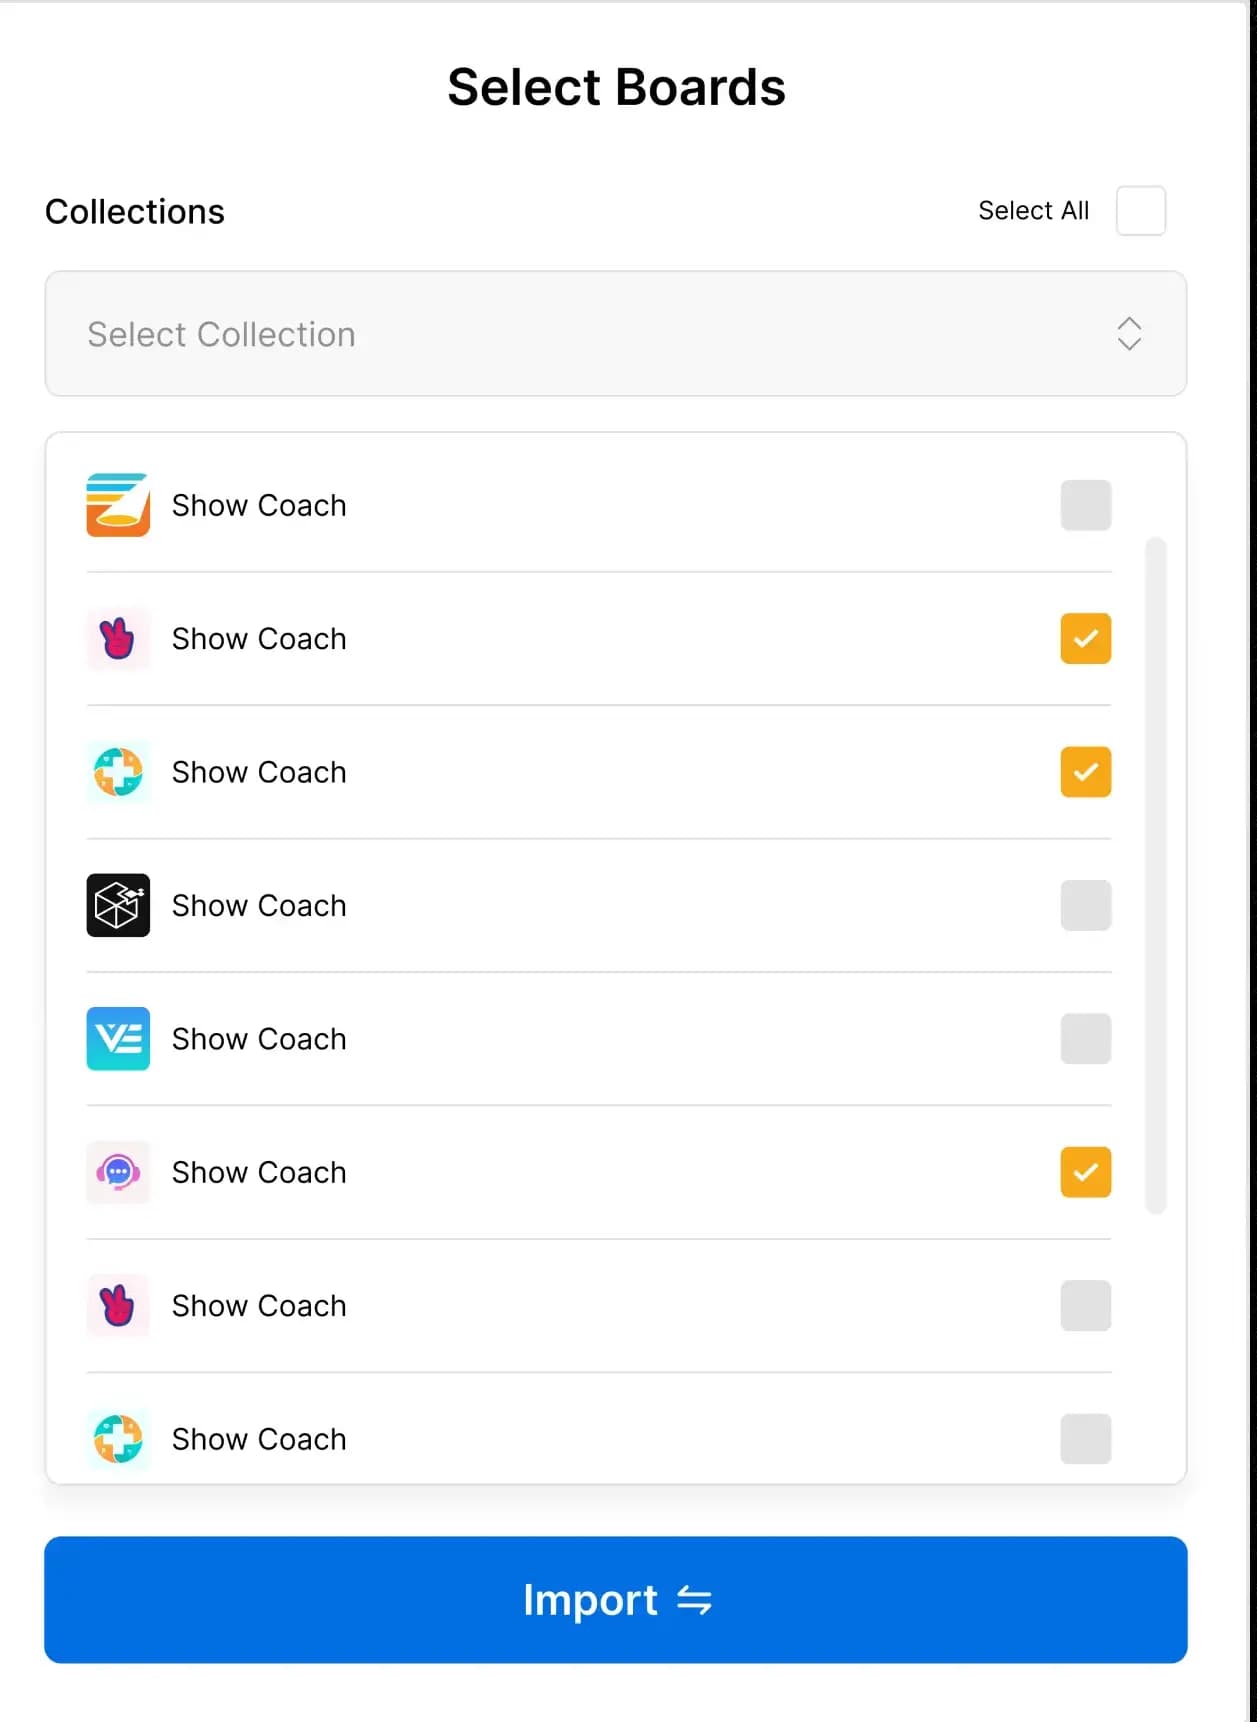Click the peace hand icon in unchecked row
Viewport: 1257px width, 1722px height.
[x=118, y=1306]
